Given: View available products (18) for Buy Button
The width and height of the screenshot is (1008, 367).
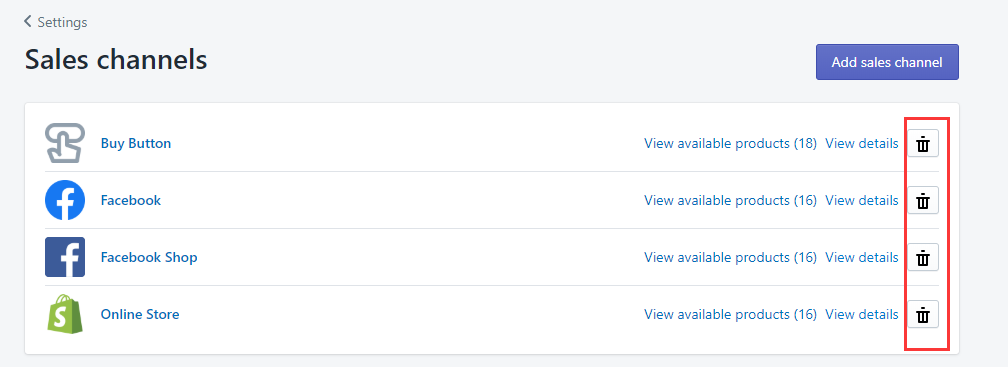Looking at the screenshot, I should click(730, 143).
